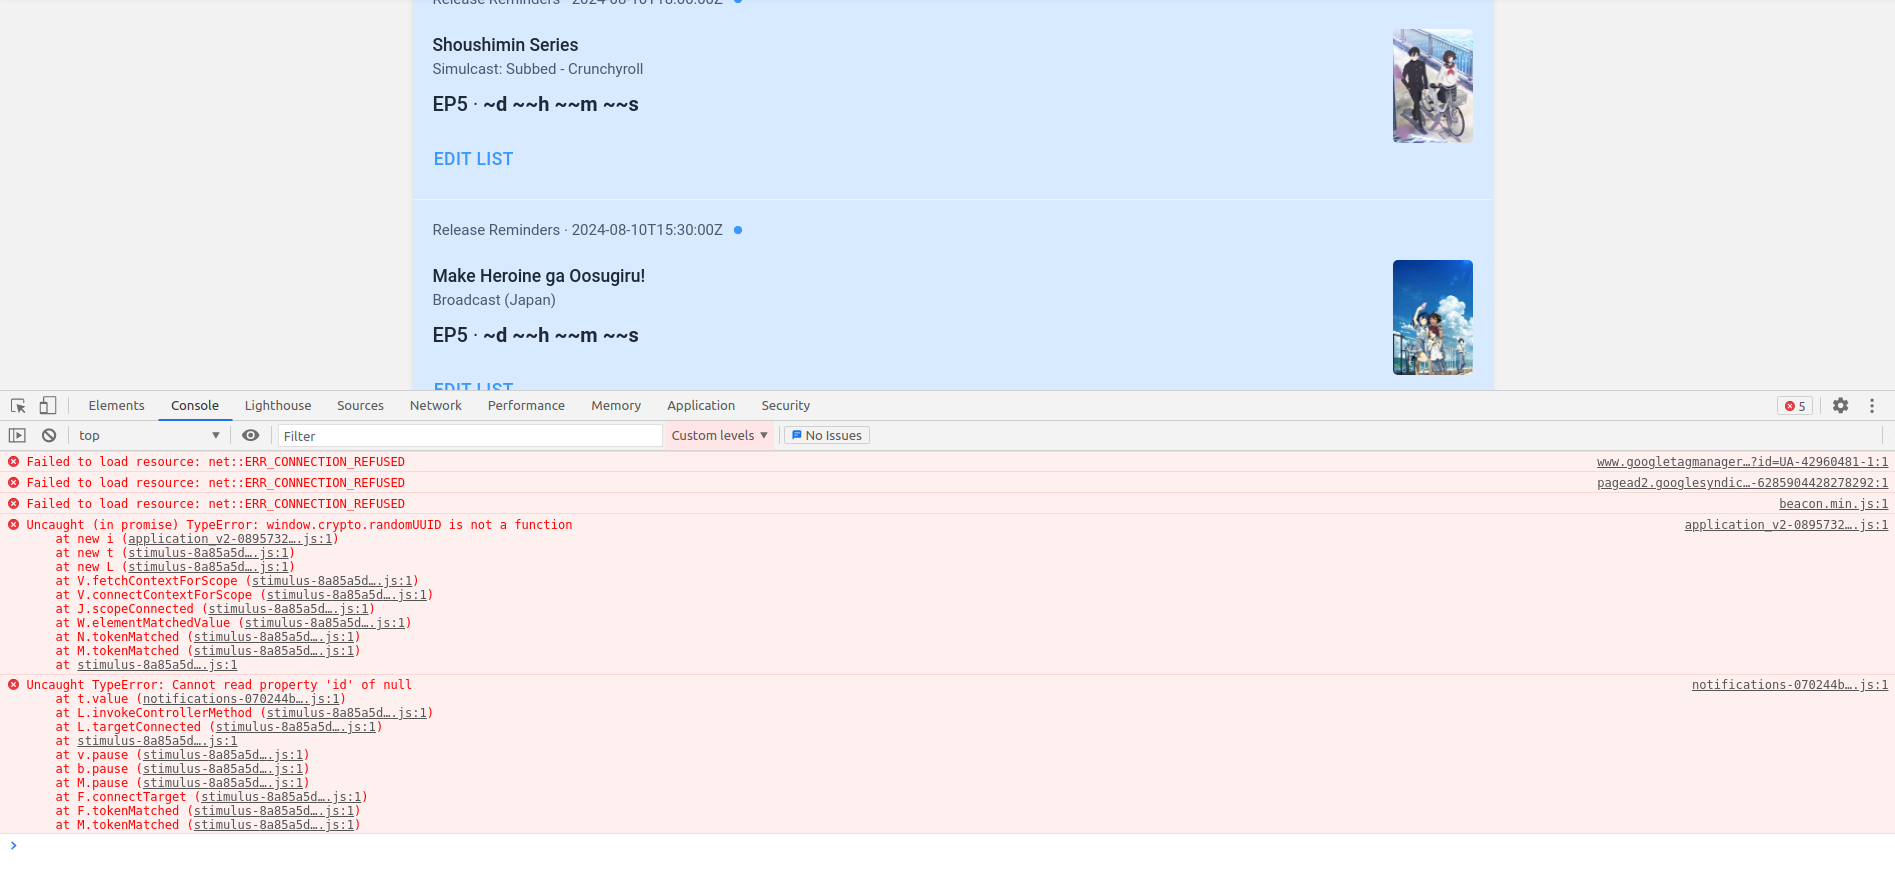Toggle the device toolbar icon
The width and height of the screenshot is (1895, 881).
47,406
